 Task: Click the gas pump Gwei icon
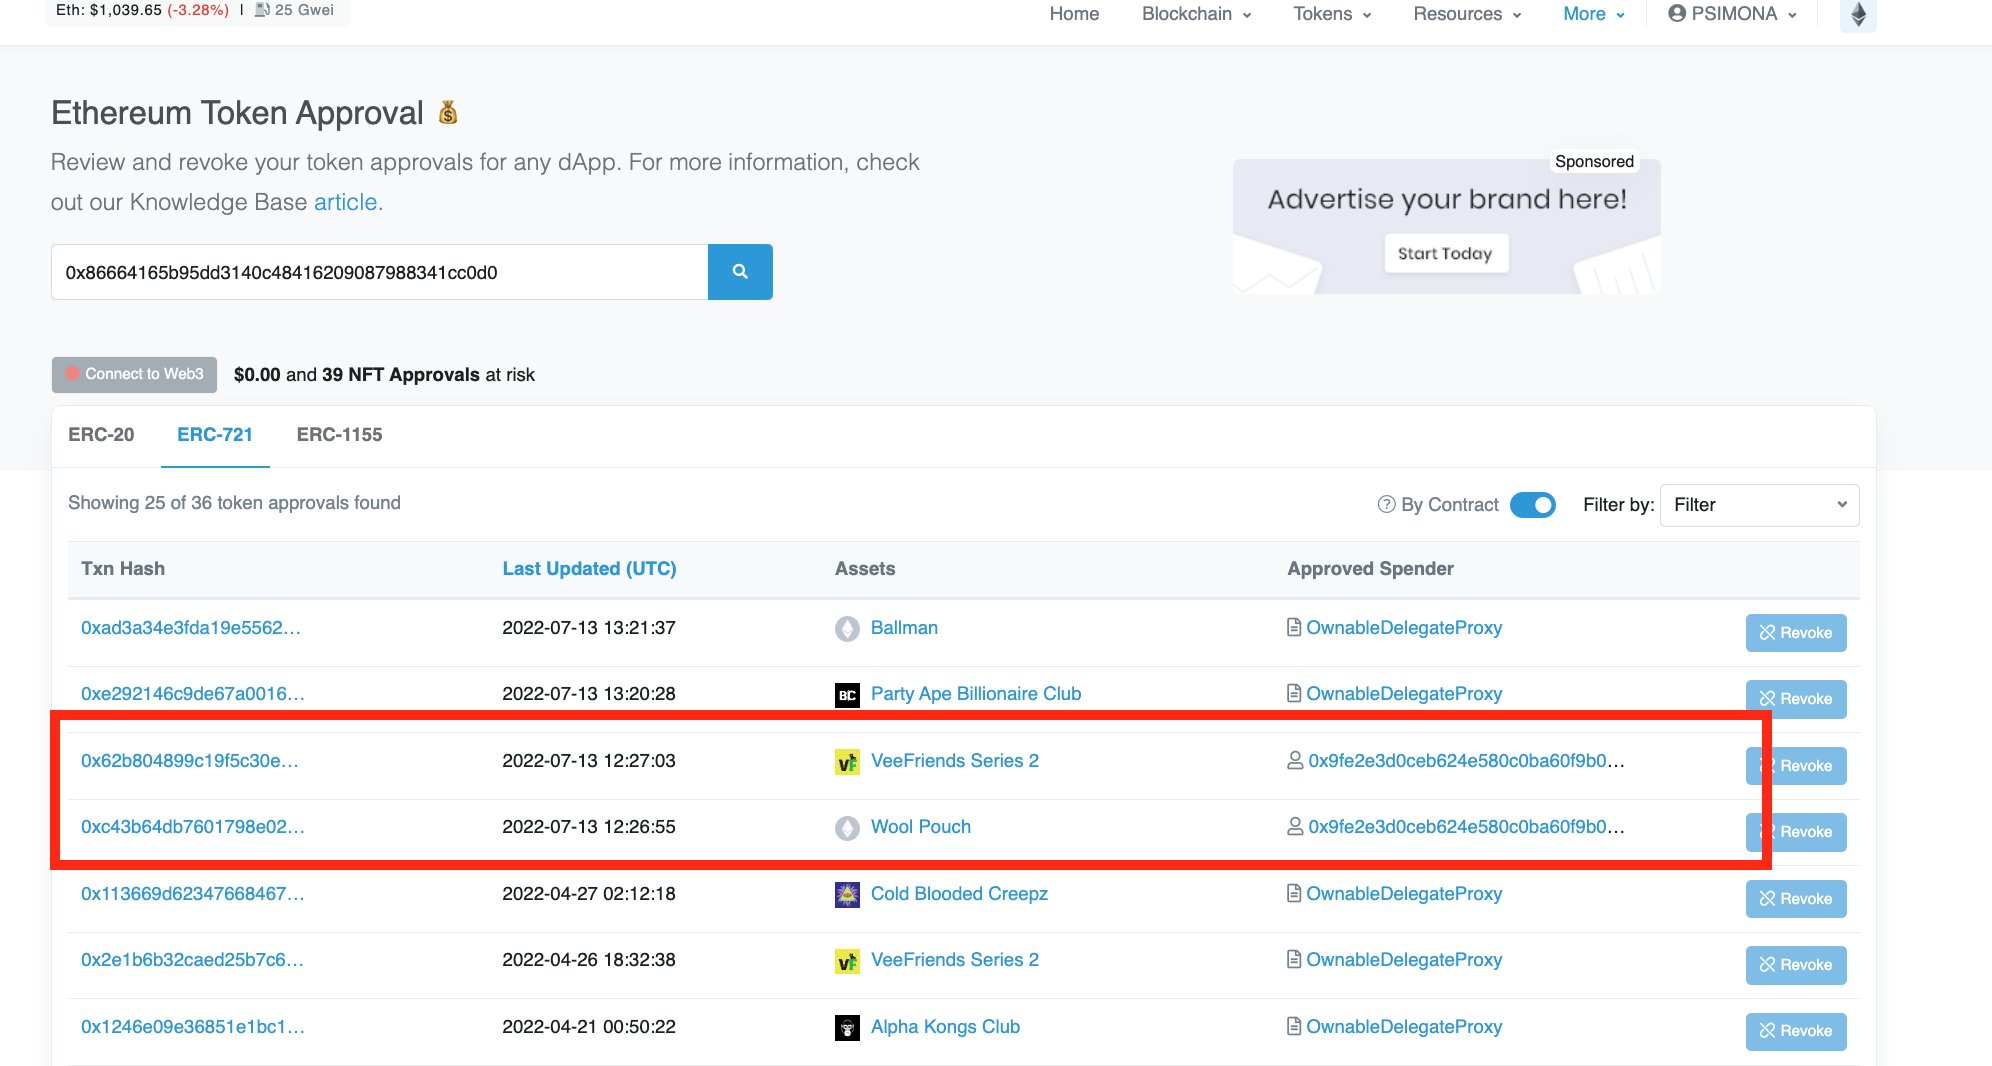click(262, 10)
